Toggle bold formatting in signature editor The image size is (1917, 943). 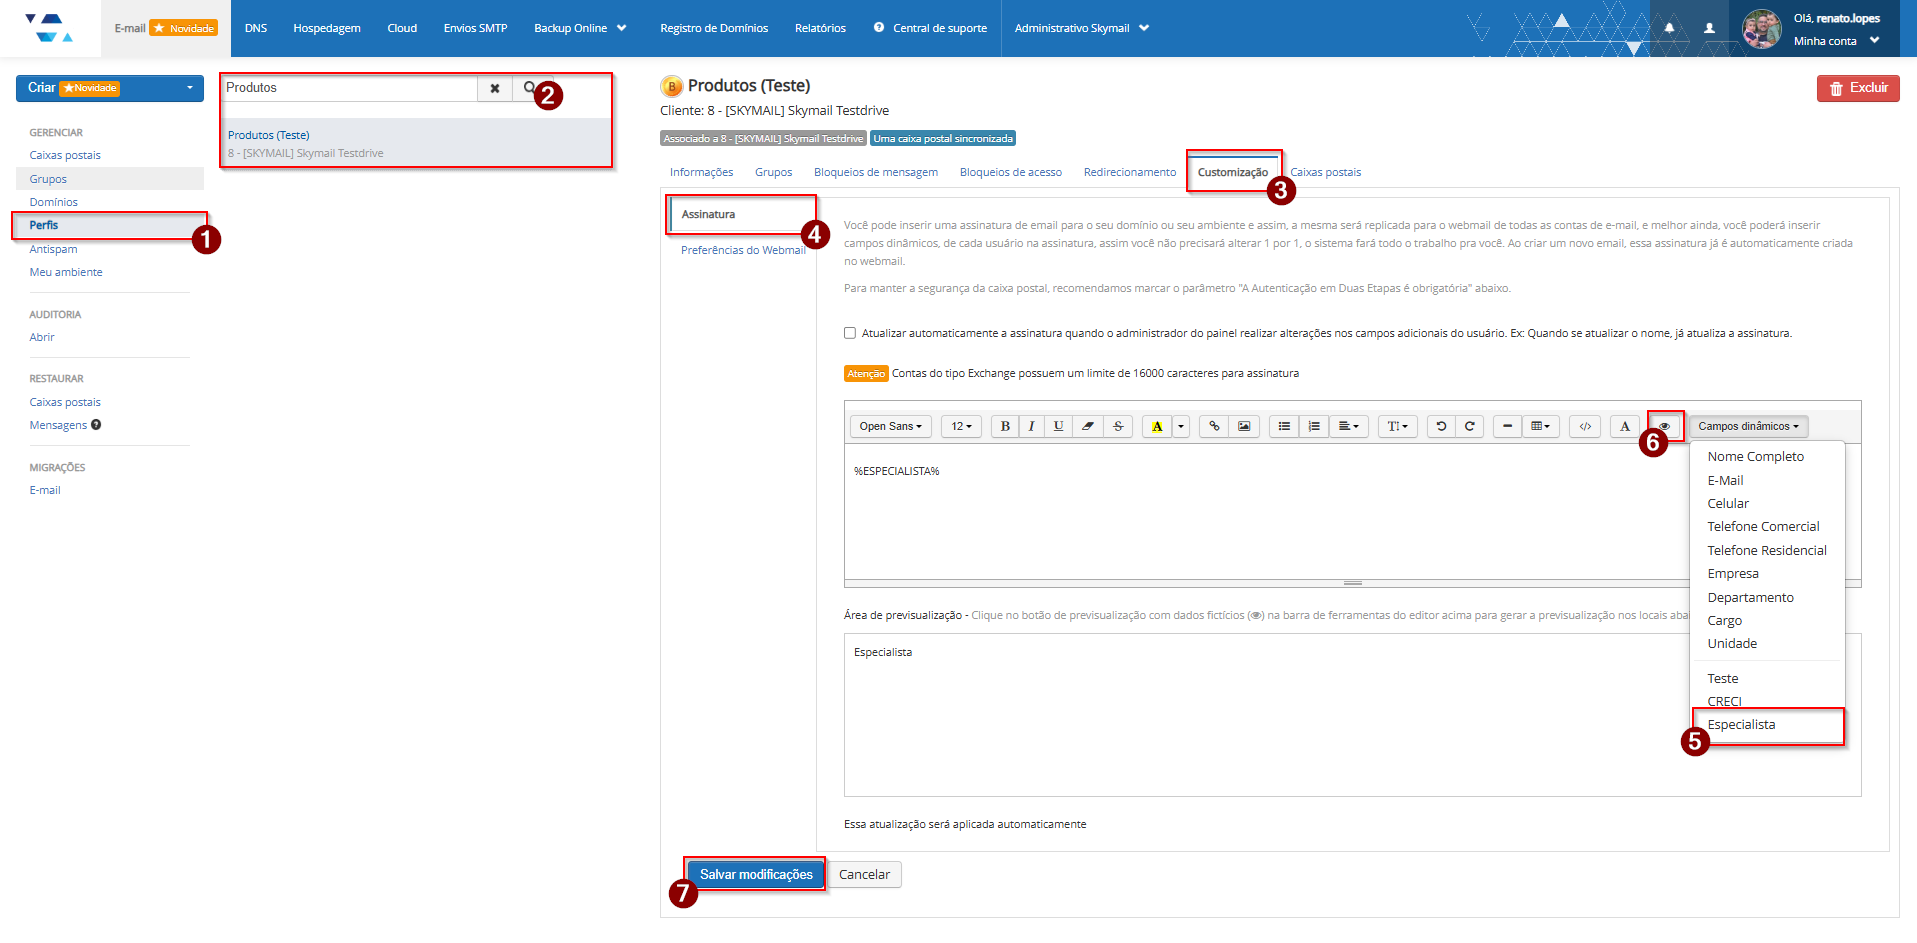(1005, 426)
